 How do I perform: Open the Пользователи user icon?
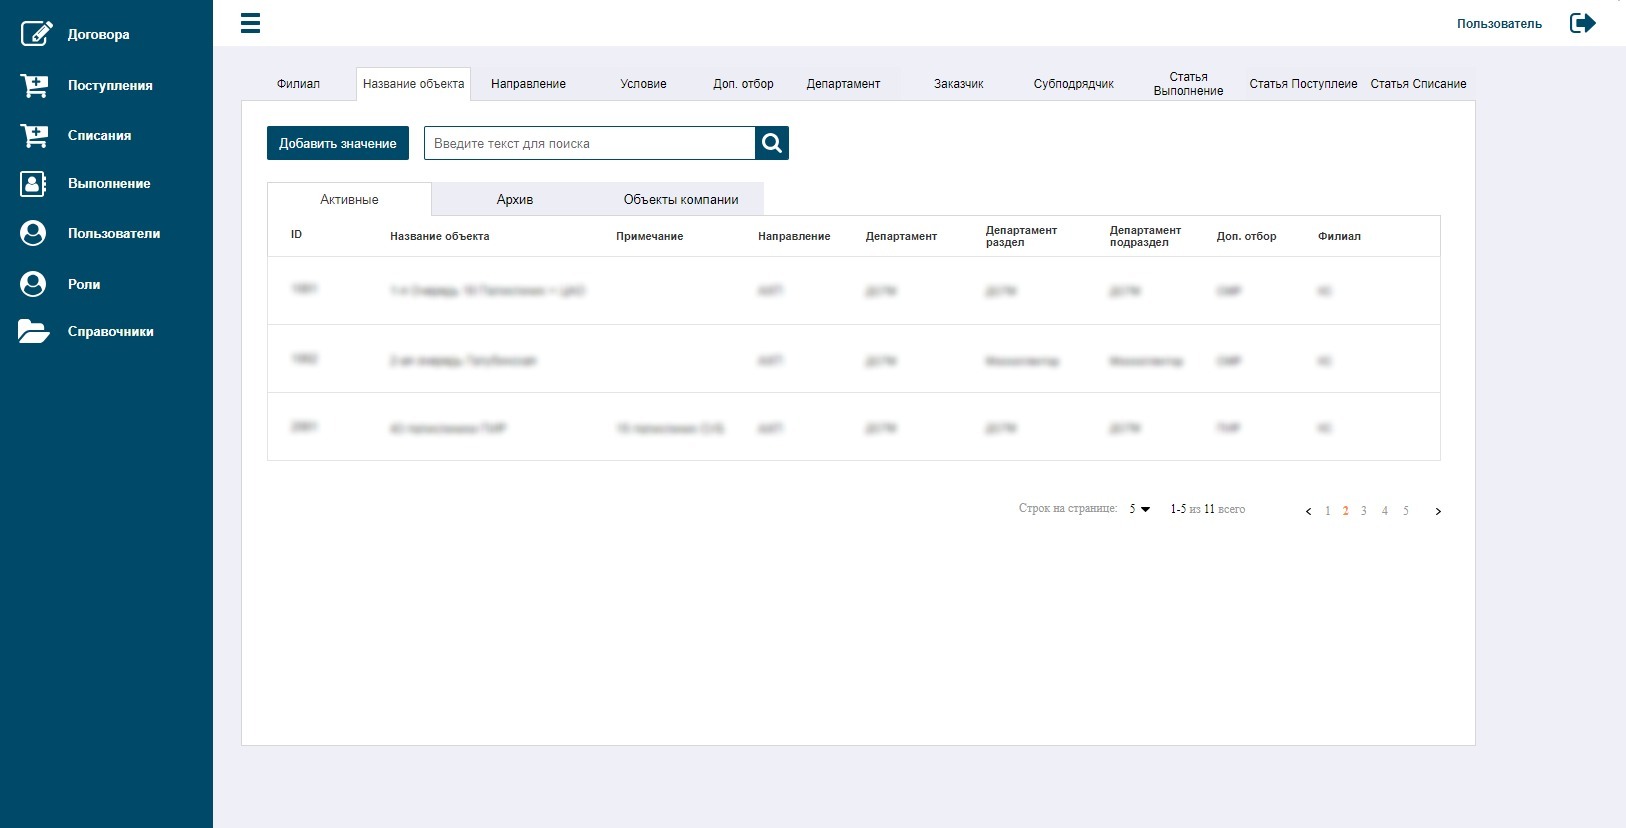(33, 233)
